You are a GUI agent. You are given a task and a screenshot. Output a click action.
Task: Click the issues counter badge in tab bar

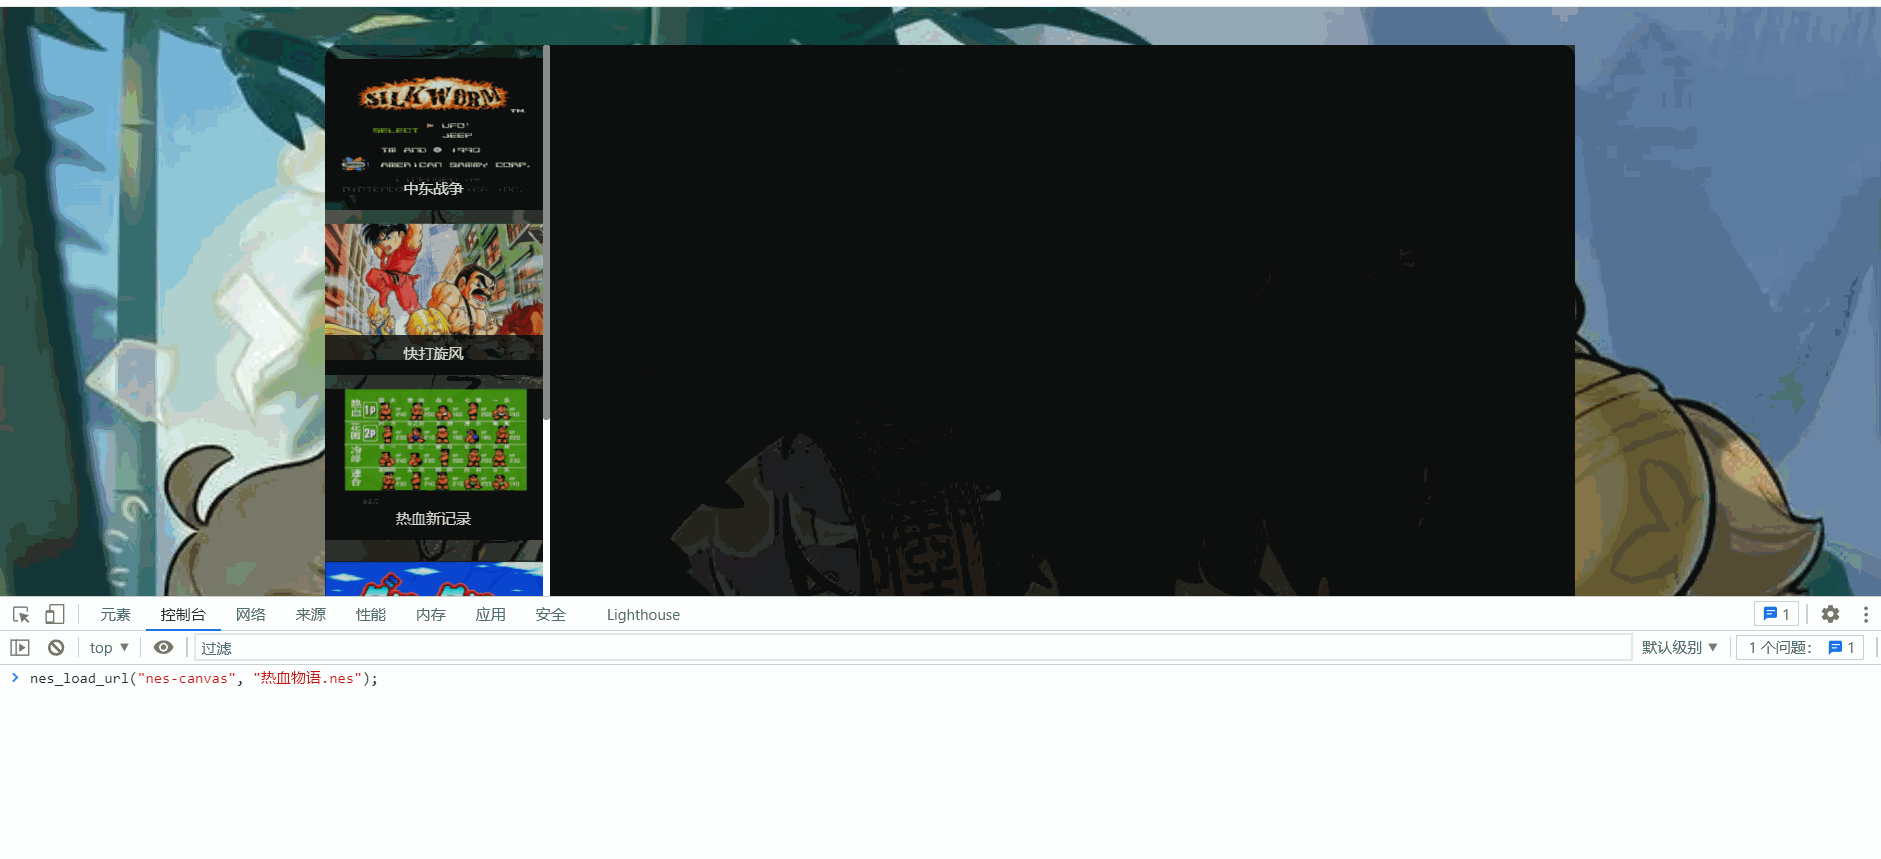pyautogui.click(x=1776, y=614)
